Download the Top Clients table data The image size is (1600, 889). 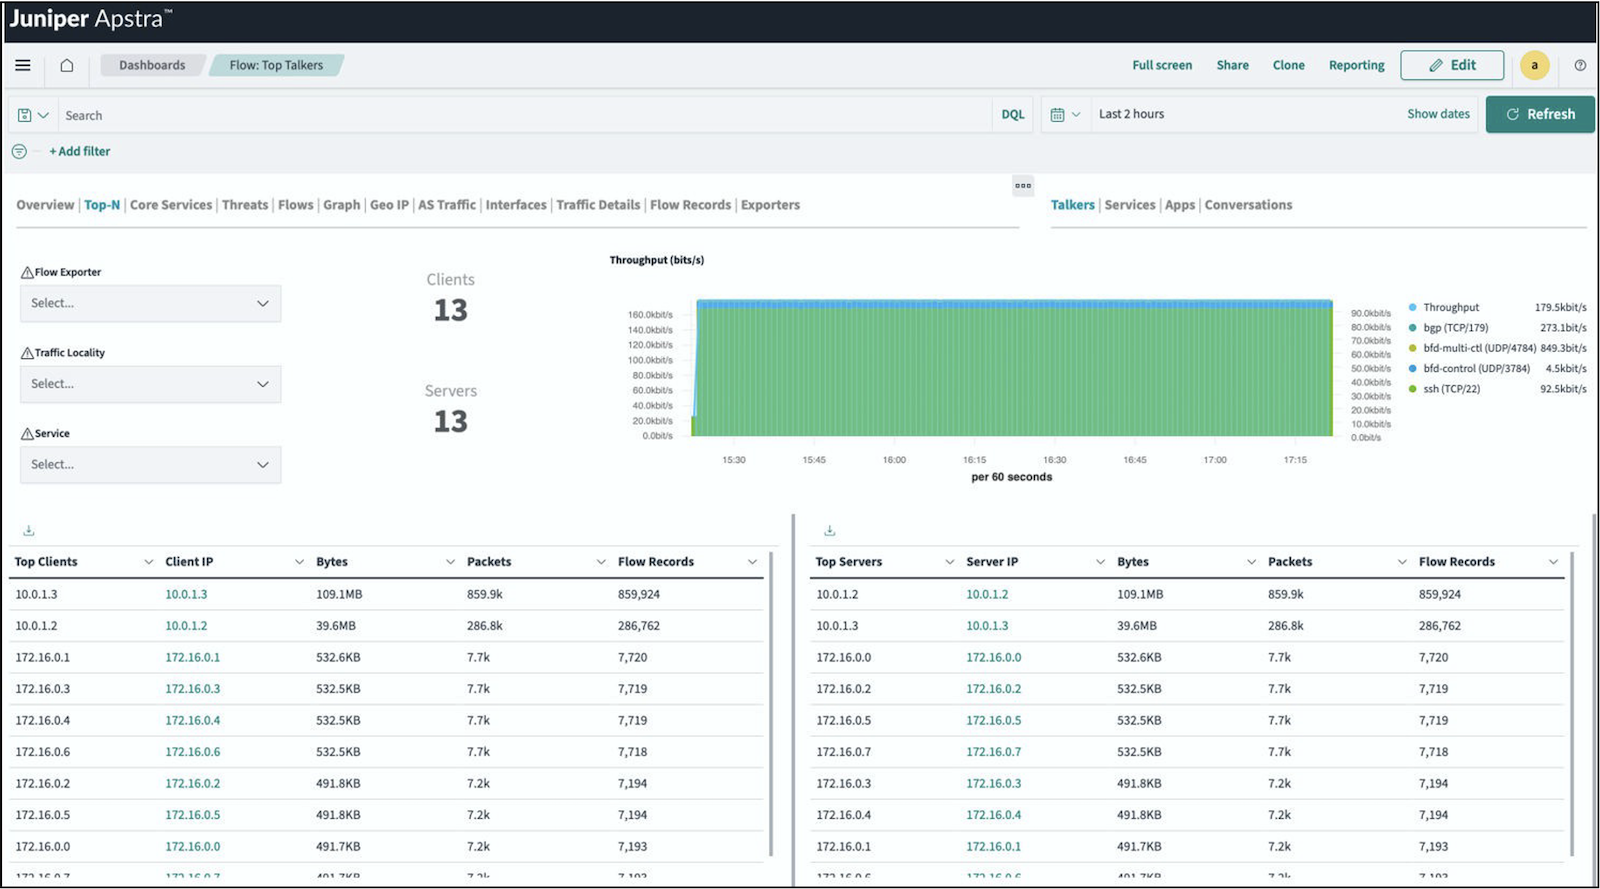[29, 530]
